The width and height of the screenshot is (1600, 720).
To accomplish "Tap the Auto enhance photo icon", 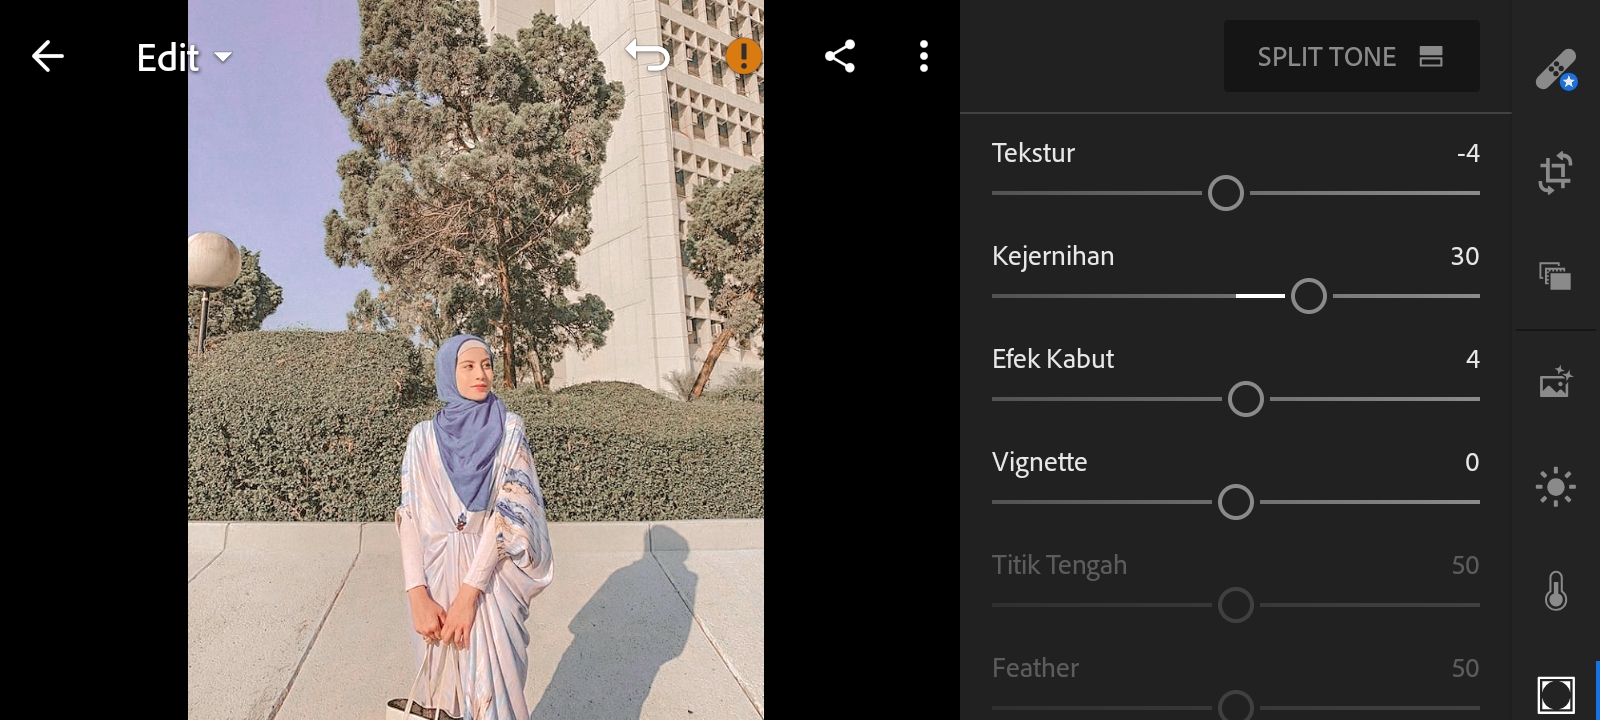I will 1555,382.
